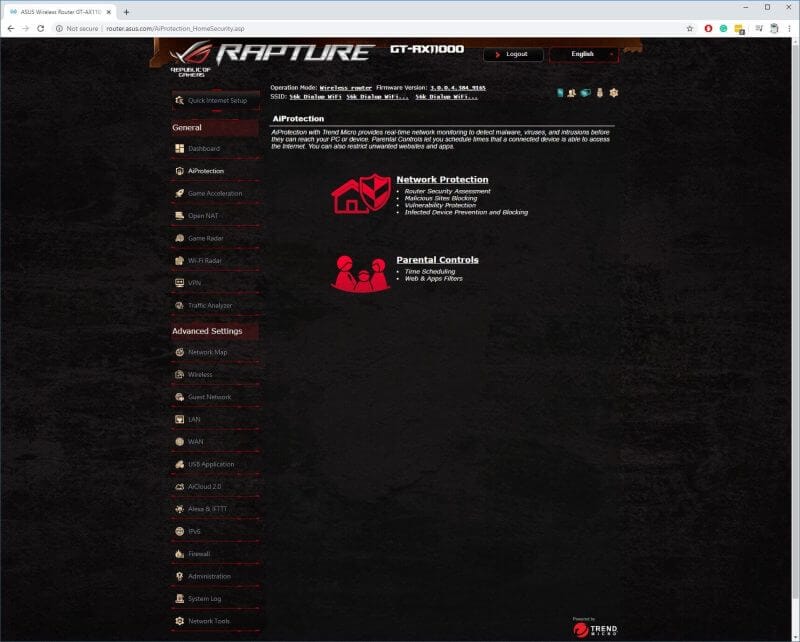Open the English language dropdown
The width and height of the screenshot is (800, 642).
(584, 54)
